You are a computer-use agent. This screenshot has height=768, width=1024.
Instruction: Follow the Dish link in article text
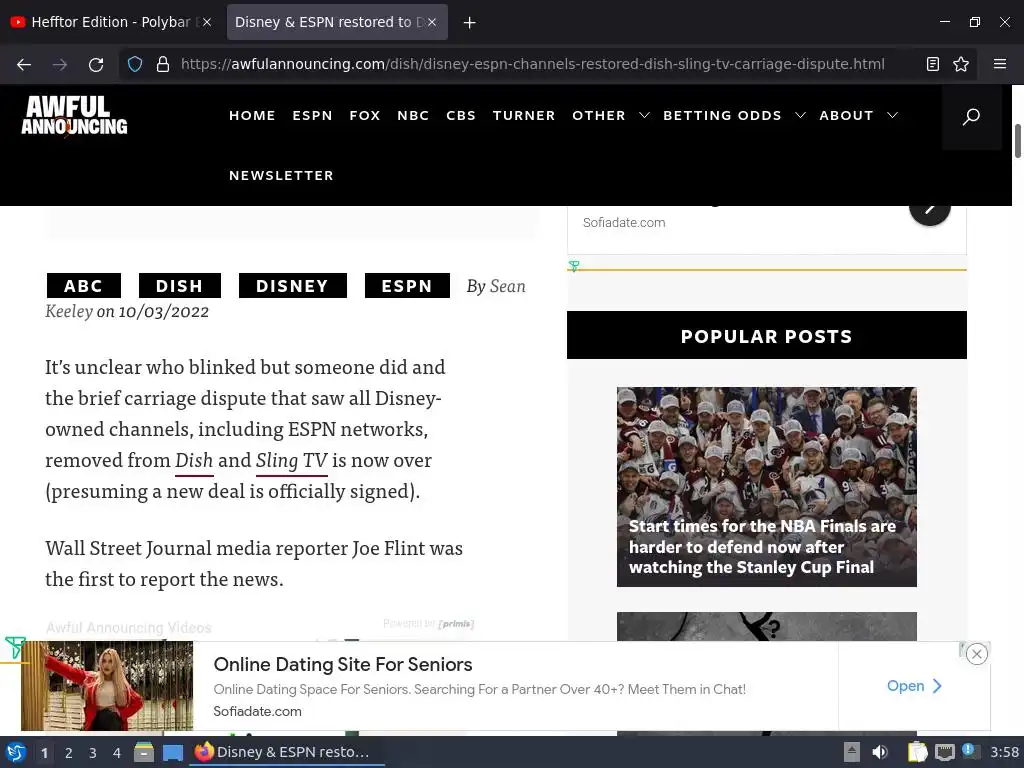(x=194, y=460)
